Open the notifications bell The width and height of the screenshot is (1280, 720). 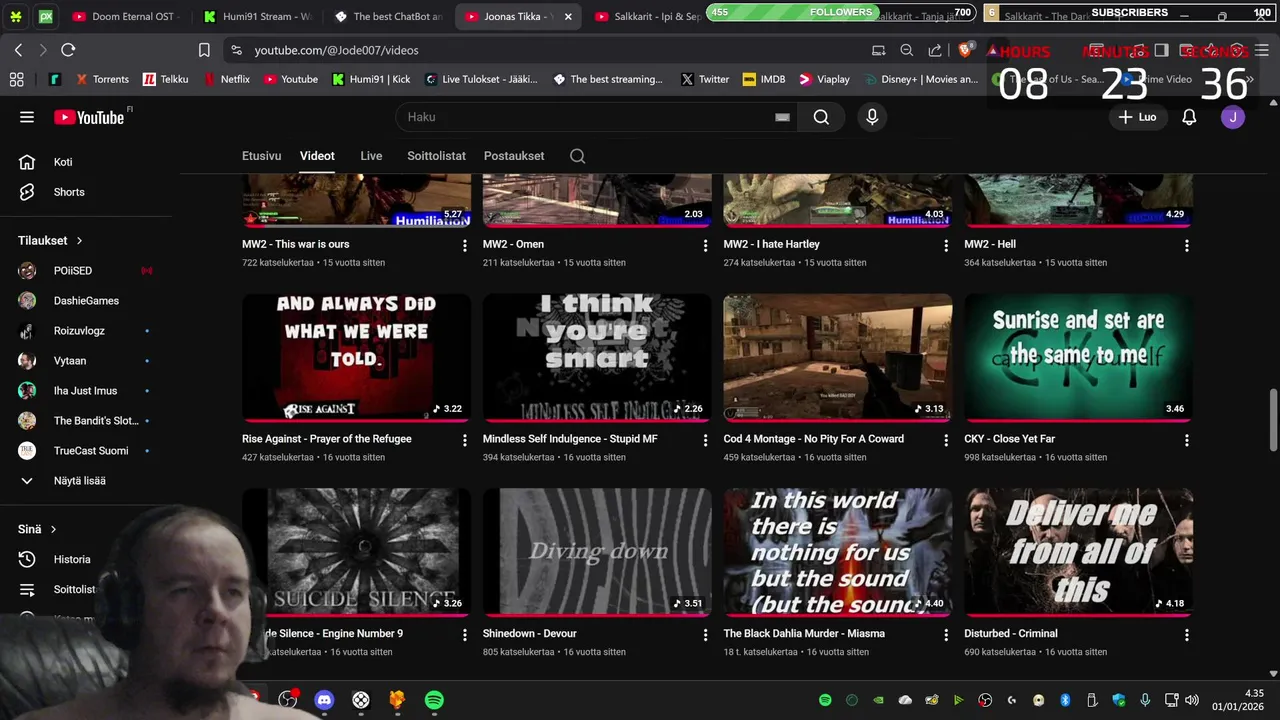[1189, 117]
